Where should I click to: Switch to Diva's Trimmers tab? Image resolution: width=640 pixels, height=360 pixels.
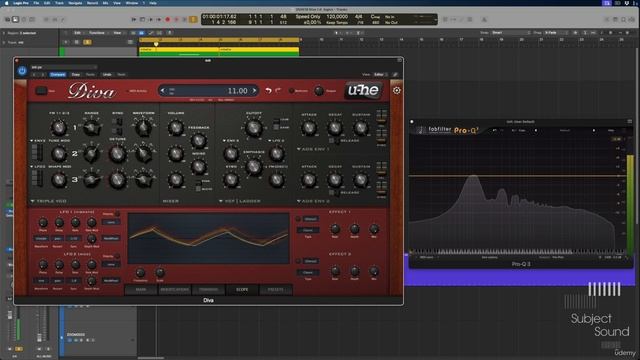208,290
